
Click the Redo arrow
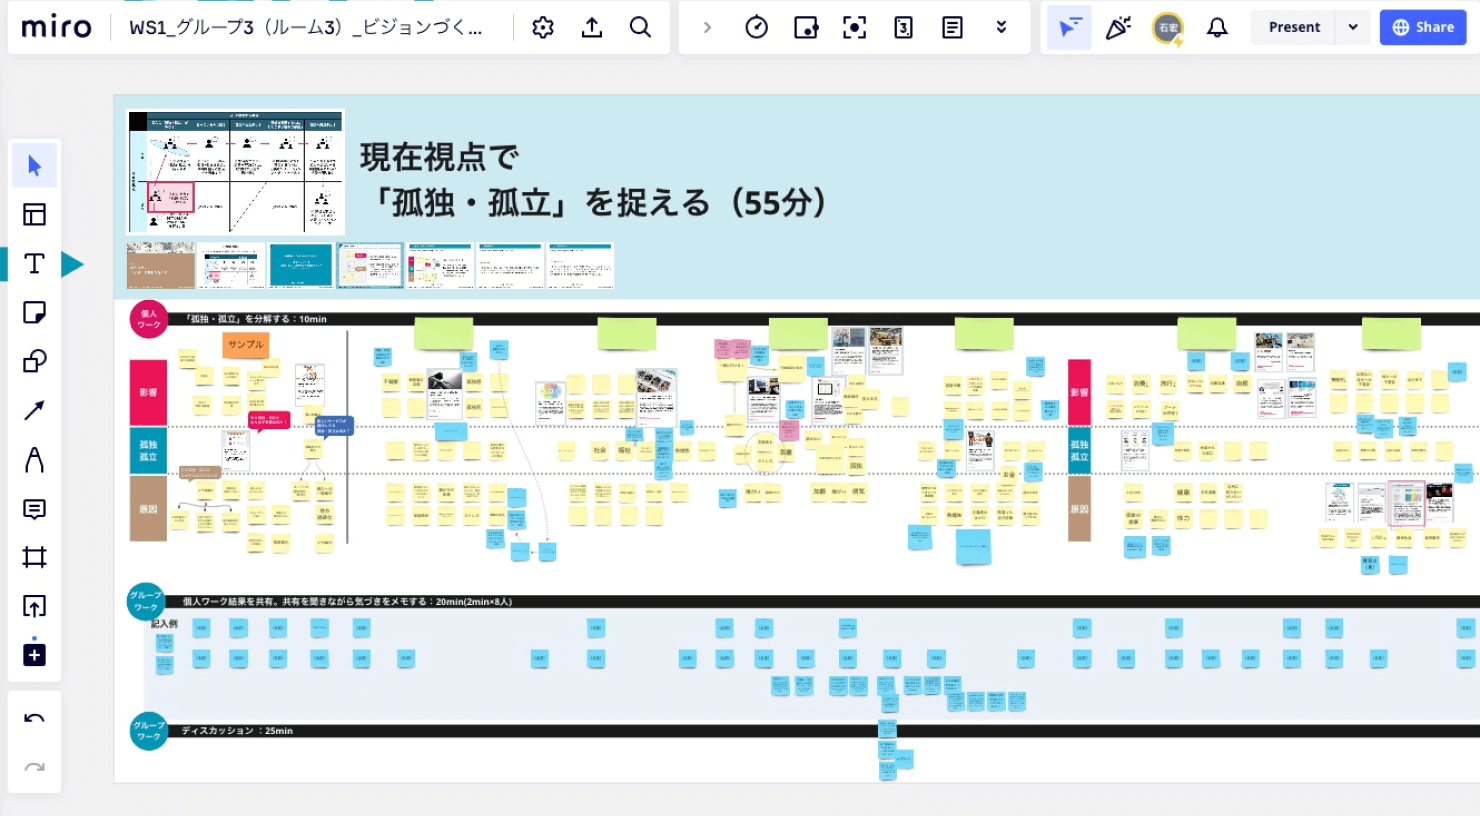(x=35, y=767)
